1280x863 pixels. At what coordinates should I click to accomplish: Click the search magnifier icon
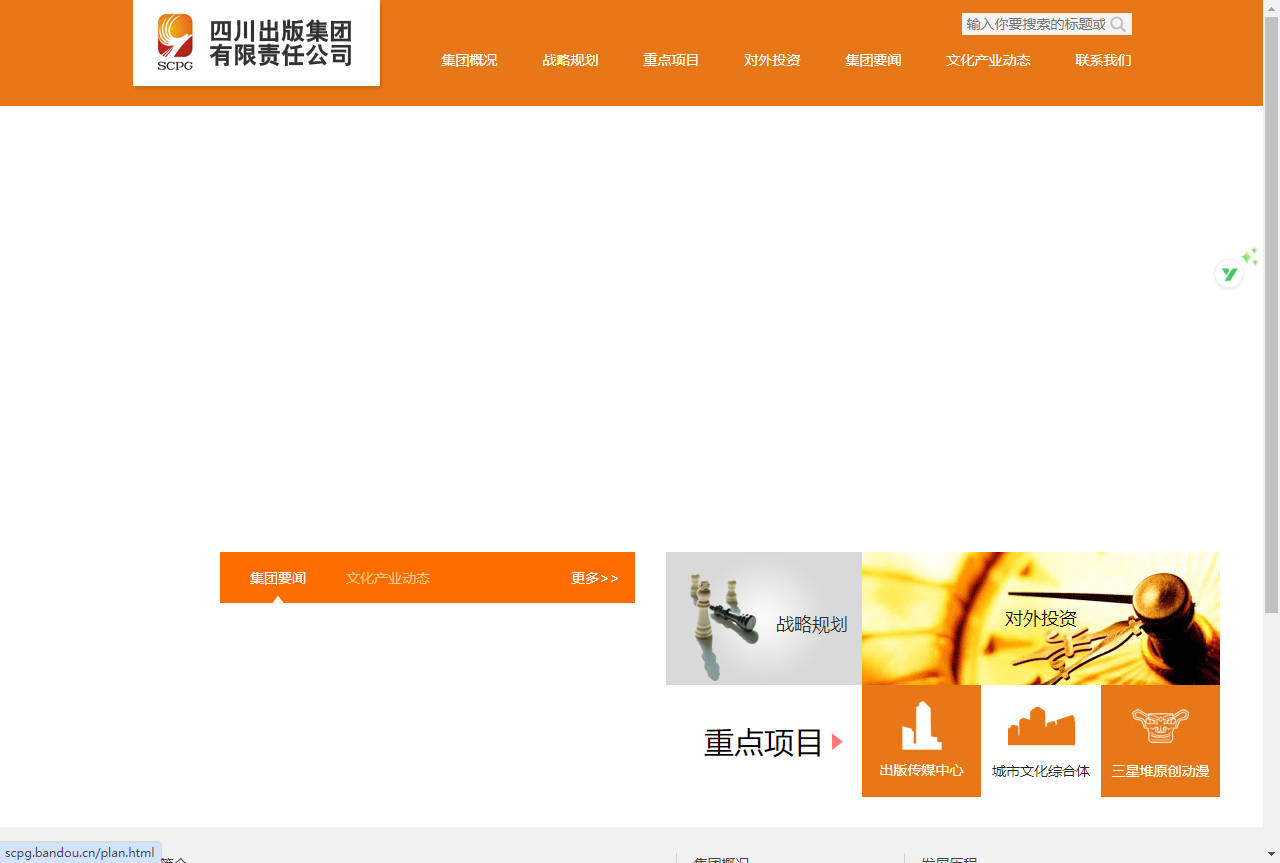coord(1118,24)
